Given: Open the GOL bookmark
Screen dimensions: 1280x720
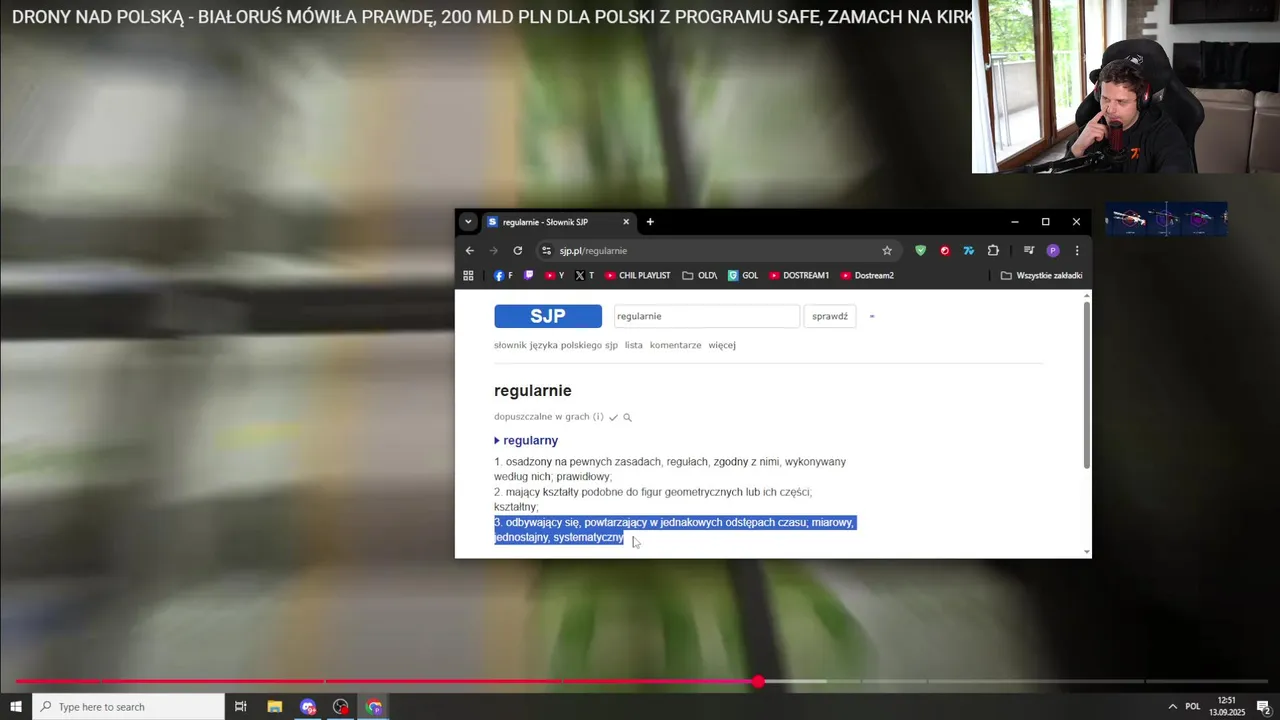Looking at the screenshot, I should click(743, 276).
